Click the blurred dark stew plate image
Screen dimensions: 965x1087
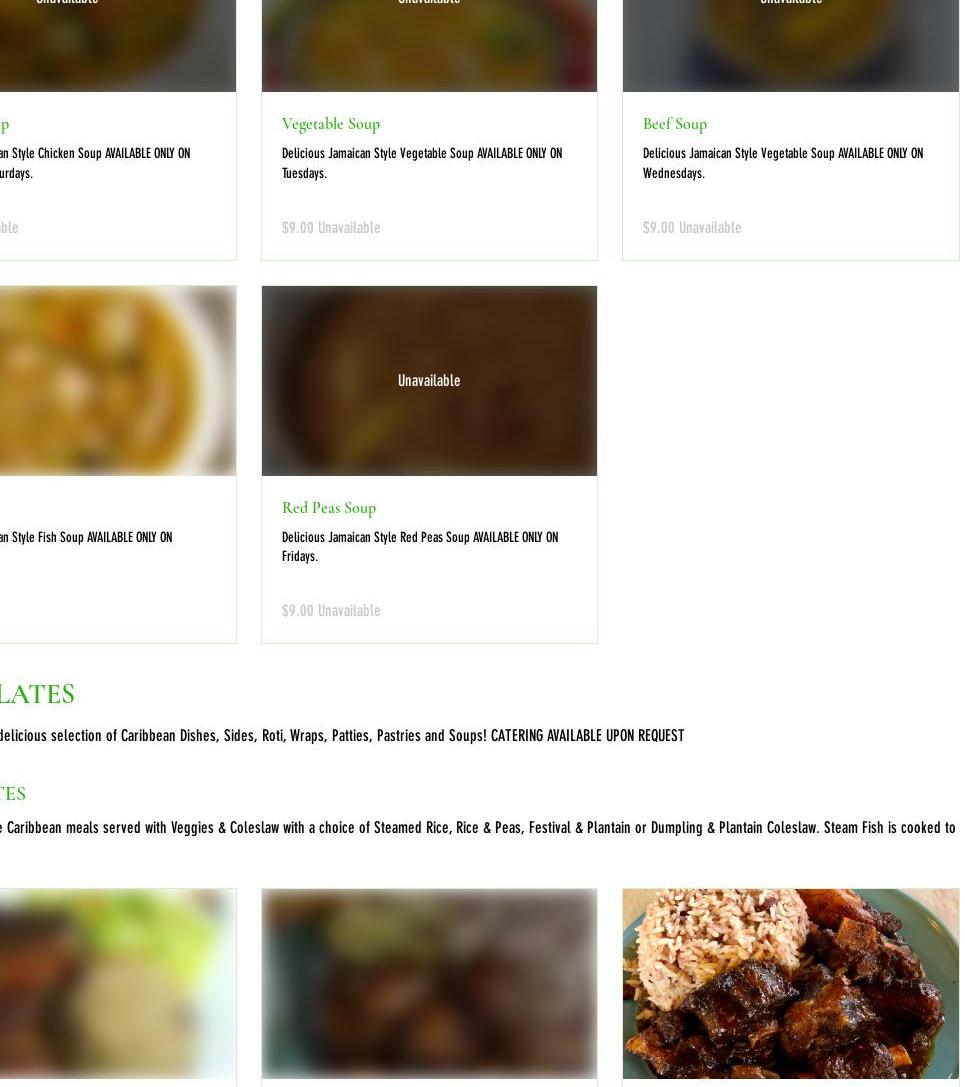point(429,983)
